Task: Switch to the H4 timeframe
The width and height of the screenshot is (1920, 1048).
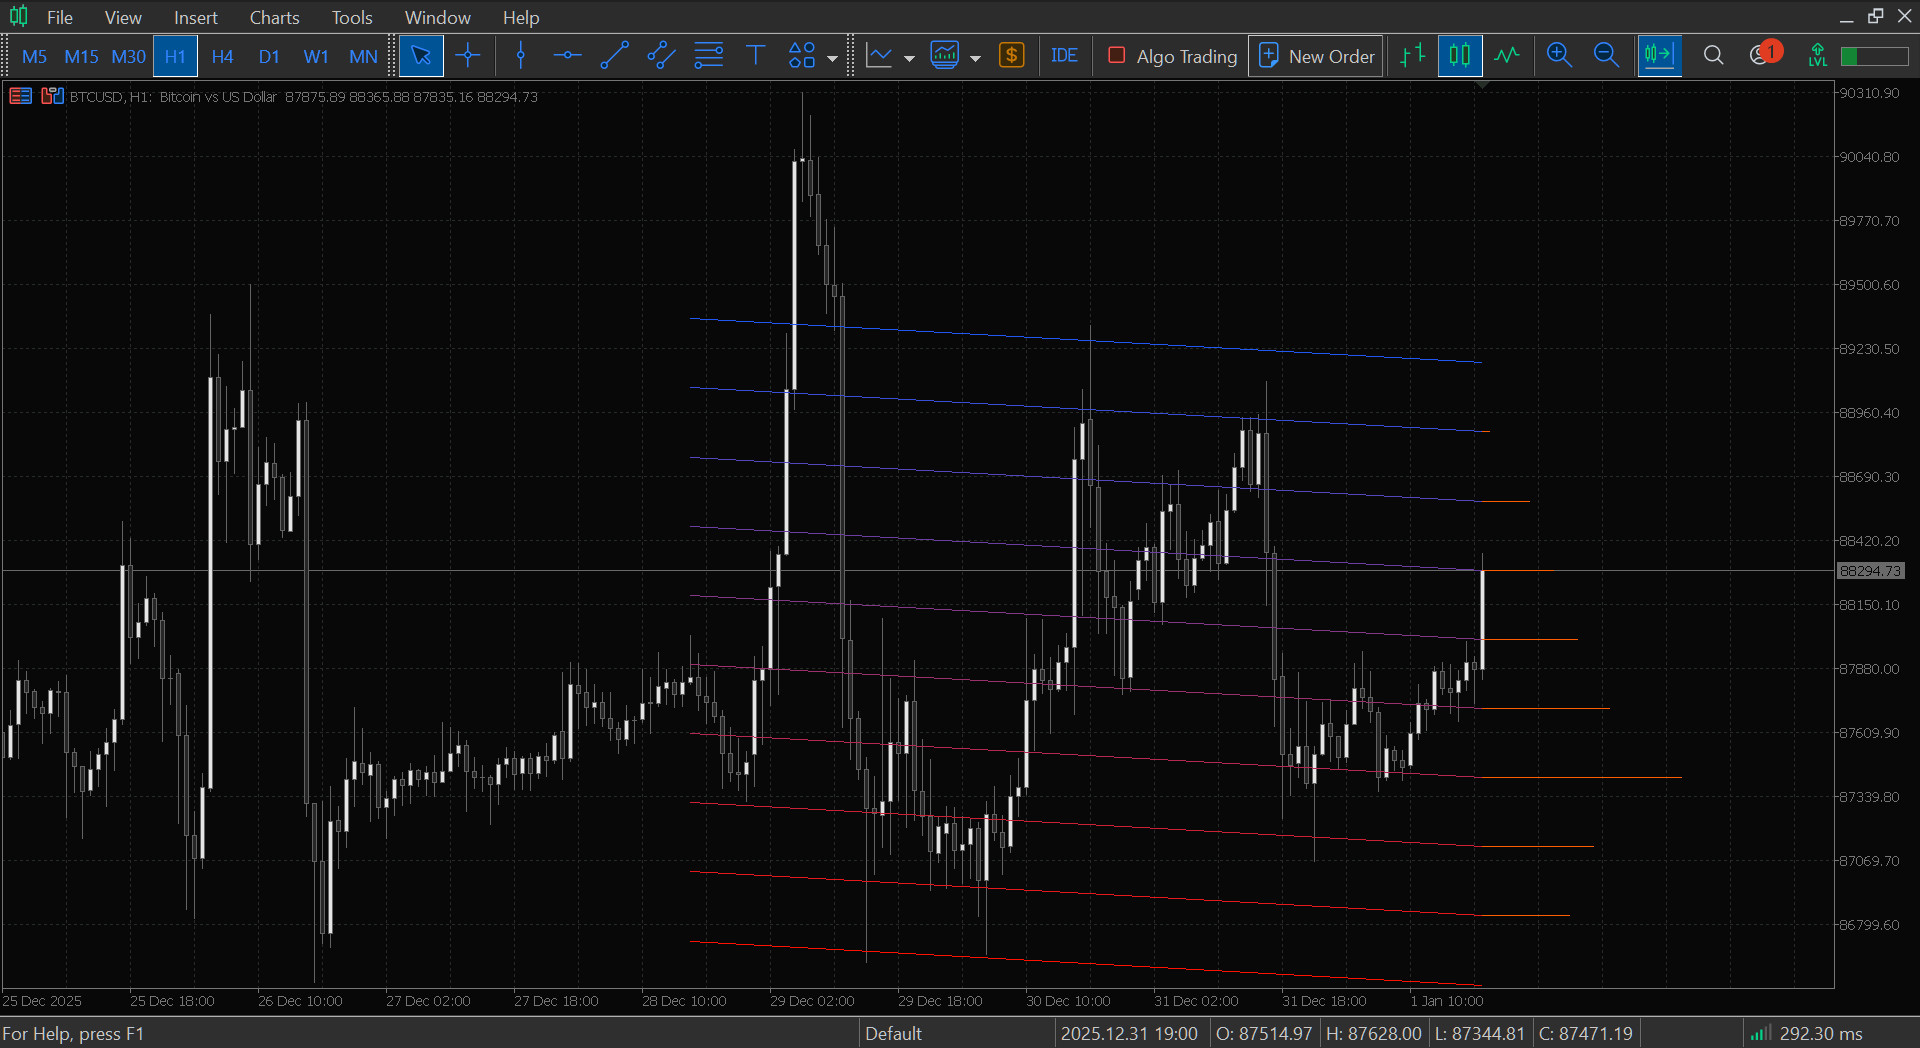Action: click(x=222, y=56)
